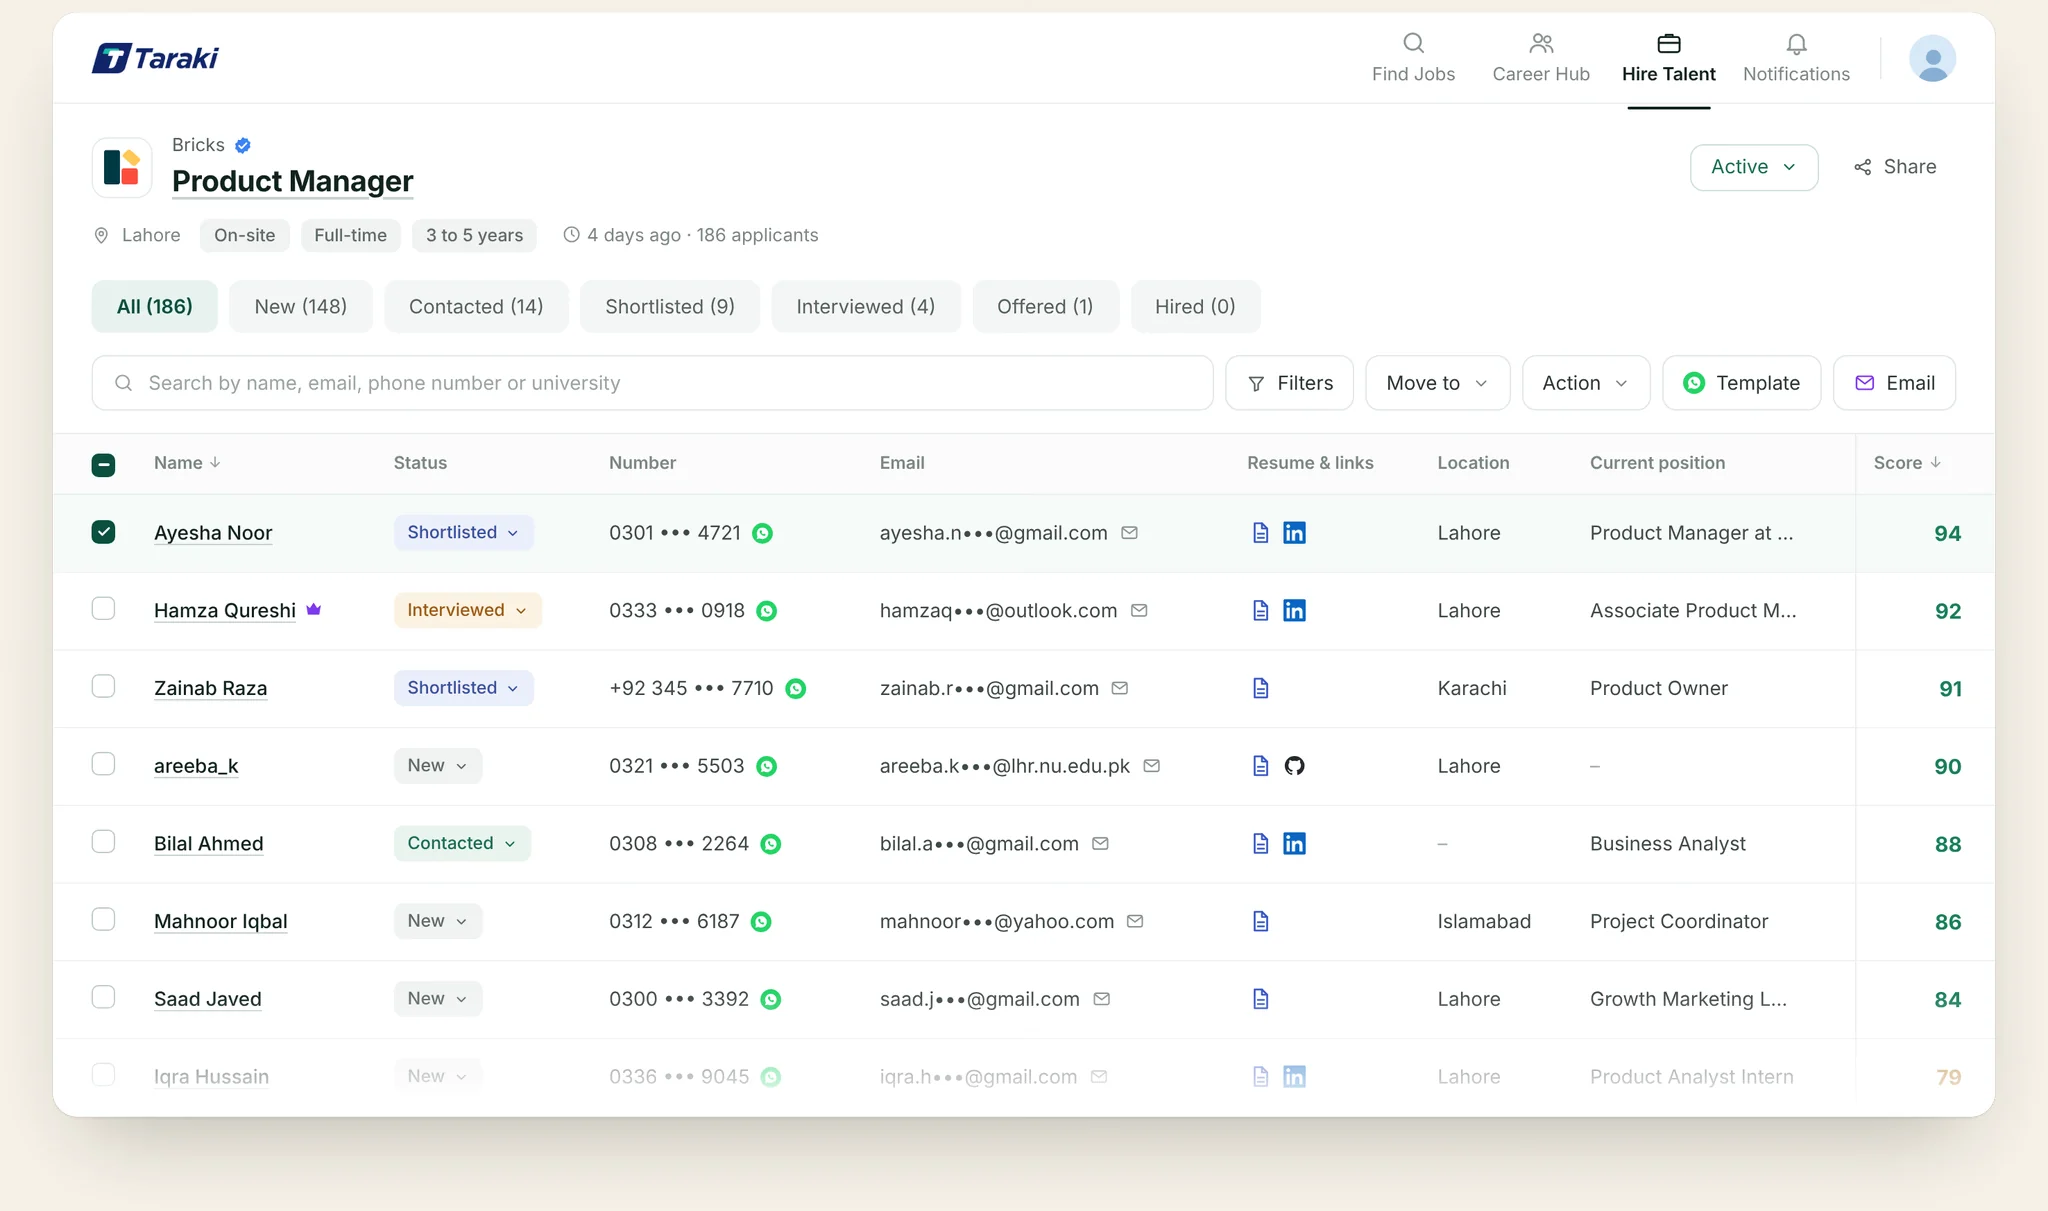The height and width of the screenshot is (1211, 2048).
Task: Toggle the select-all header checkbox
Action: 103,464
